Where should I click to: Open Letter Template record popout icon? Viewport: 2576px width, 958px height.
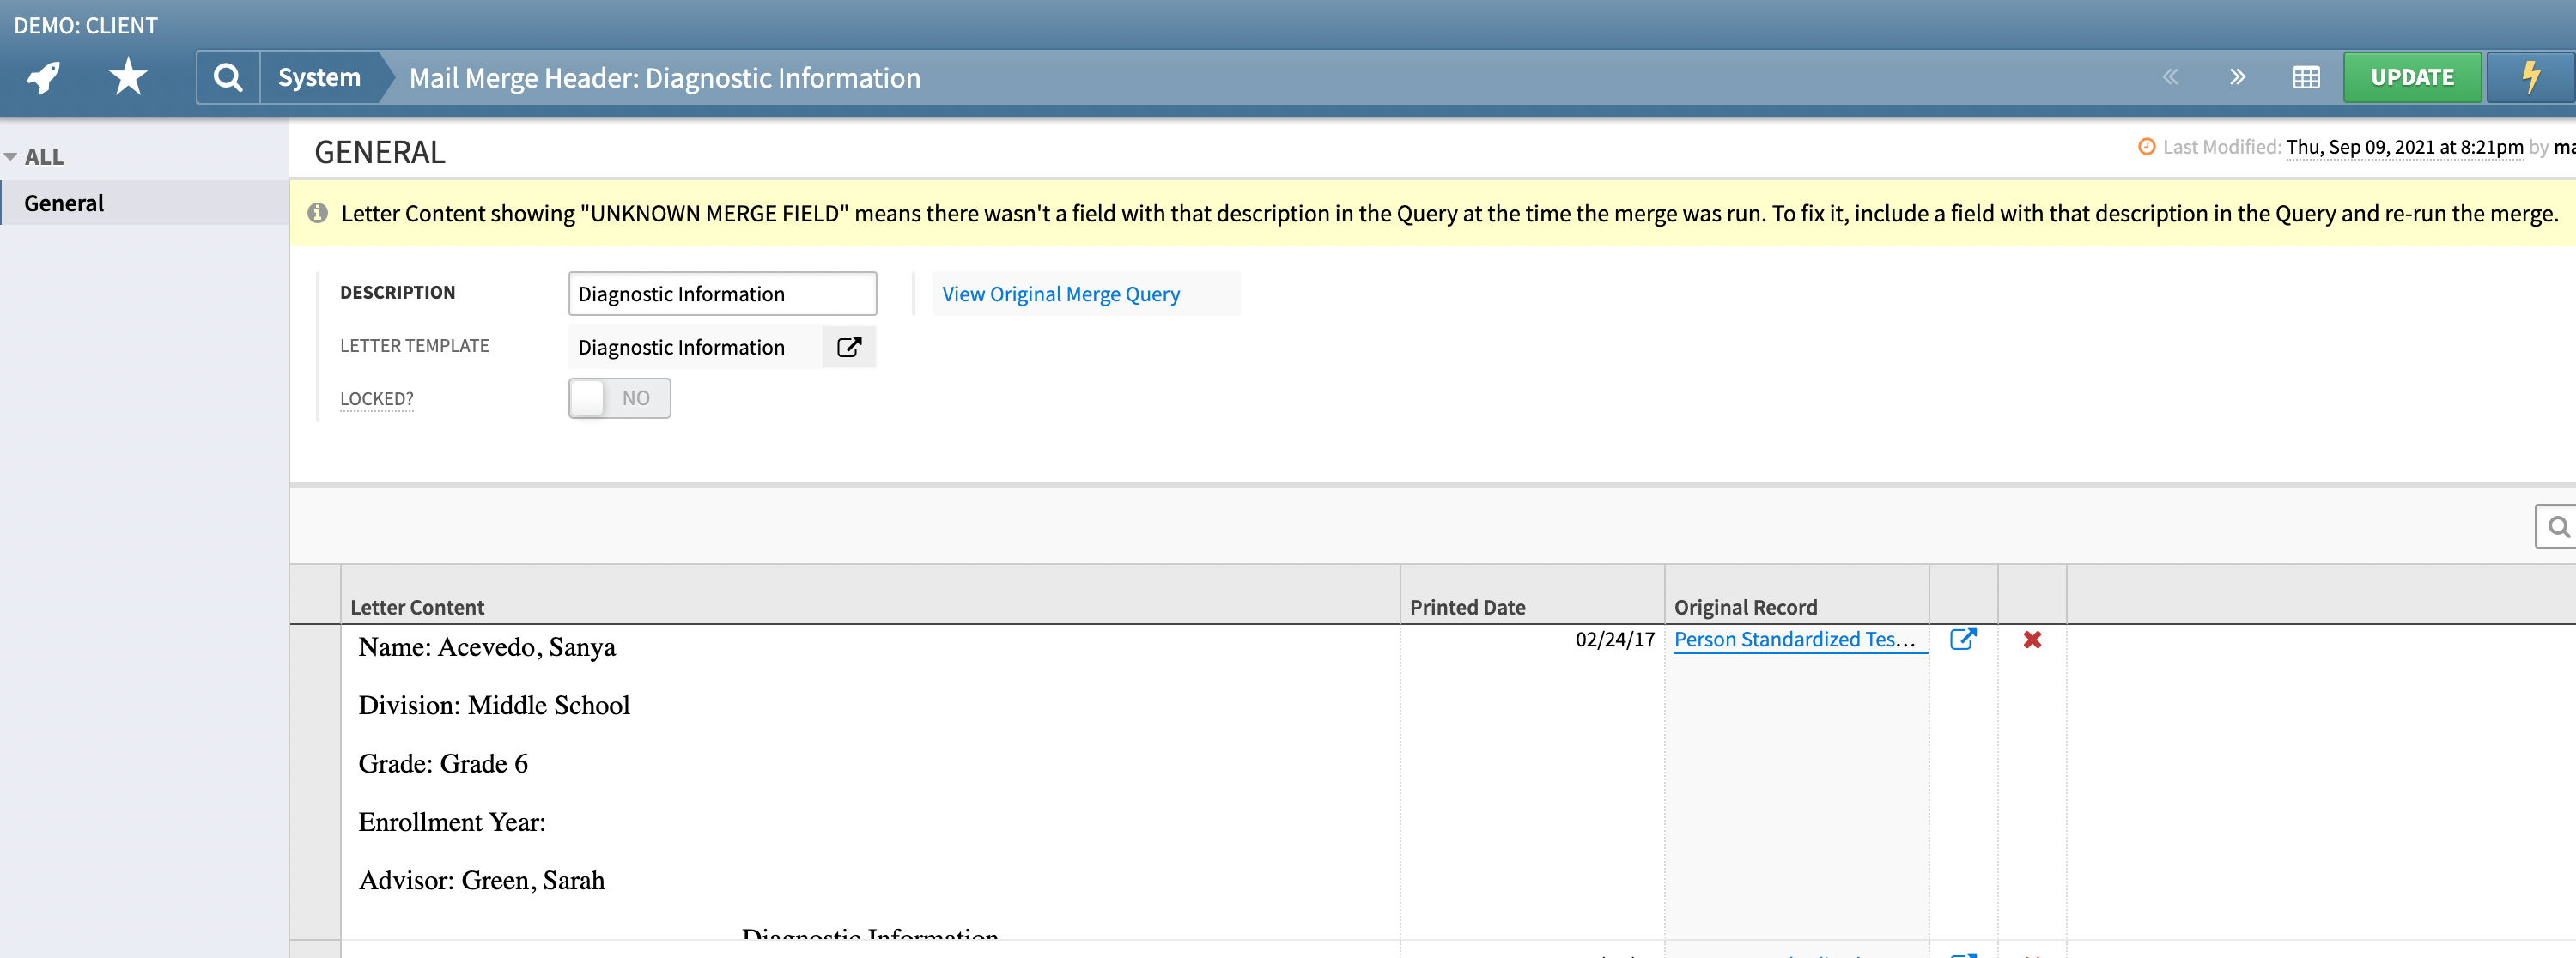[848, 347]
